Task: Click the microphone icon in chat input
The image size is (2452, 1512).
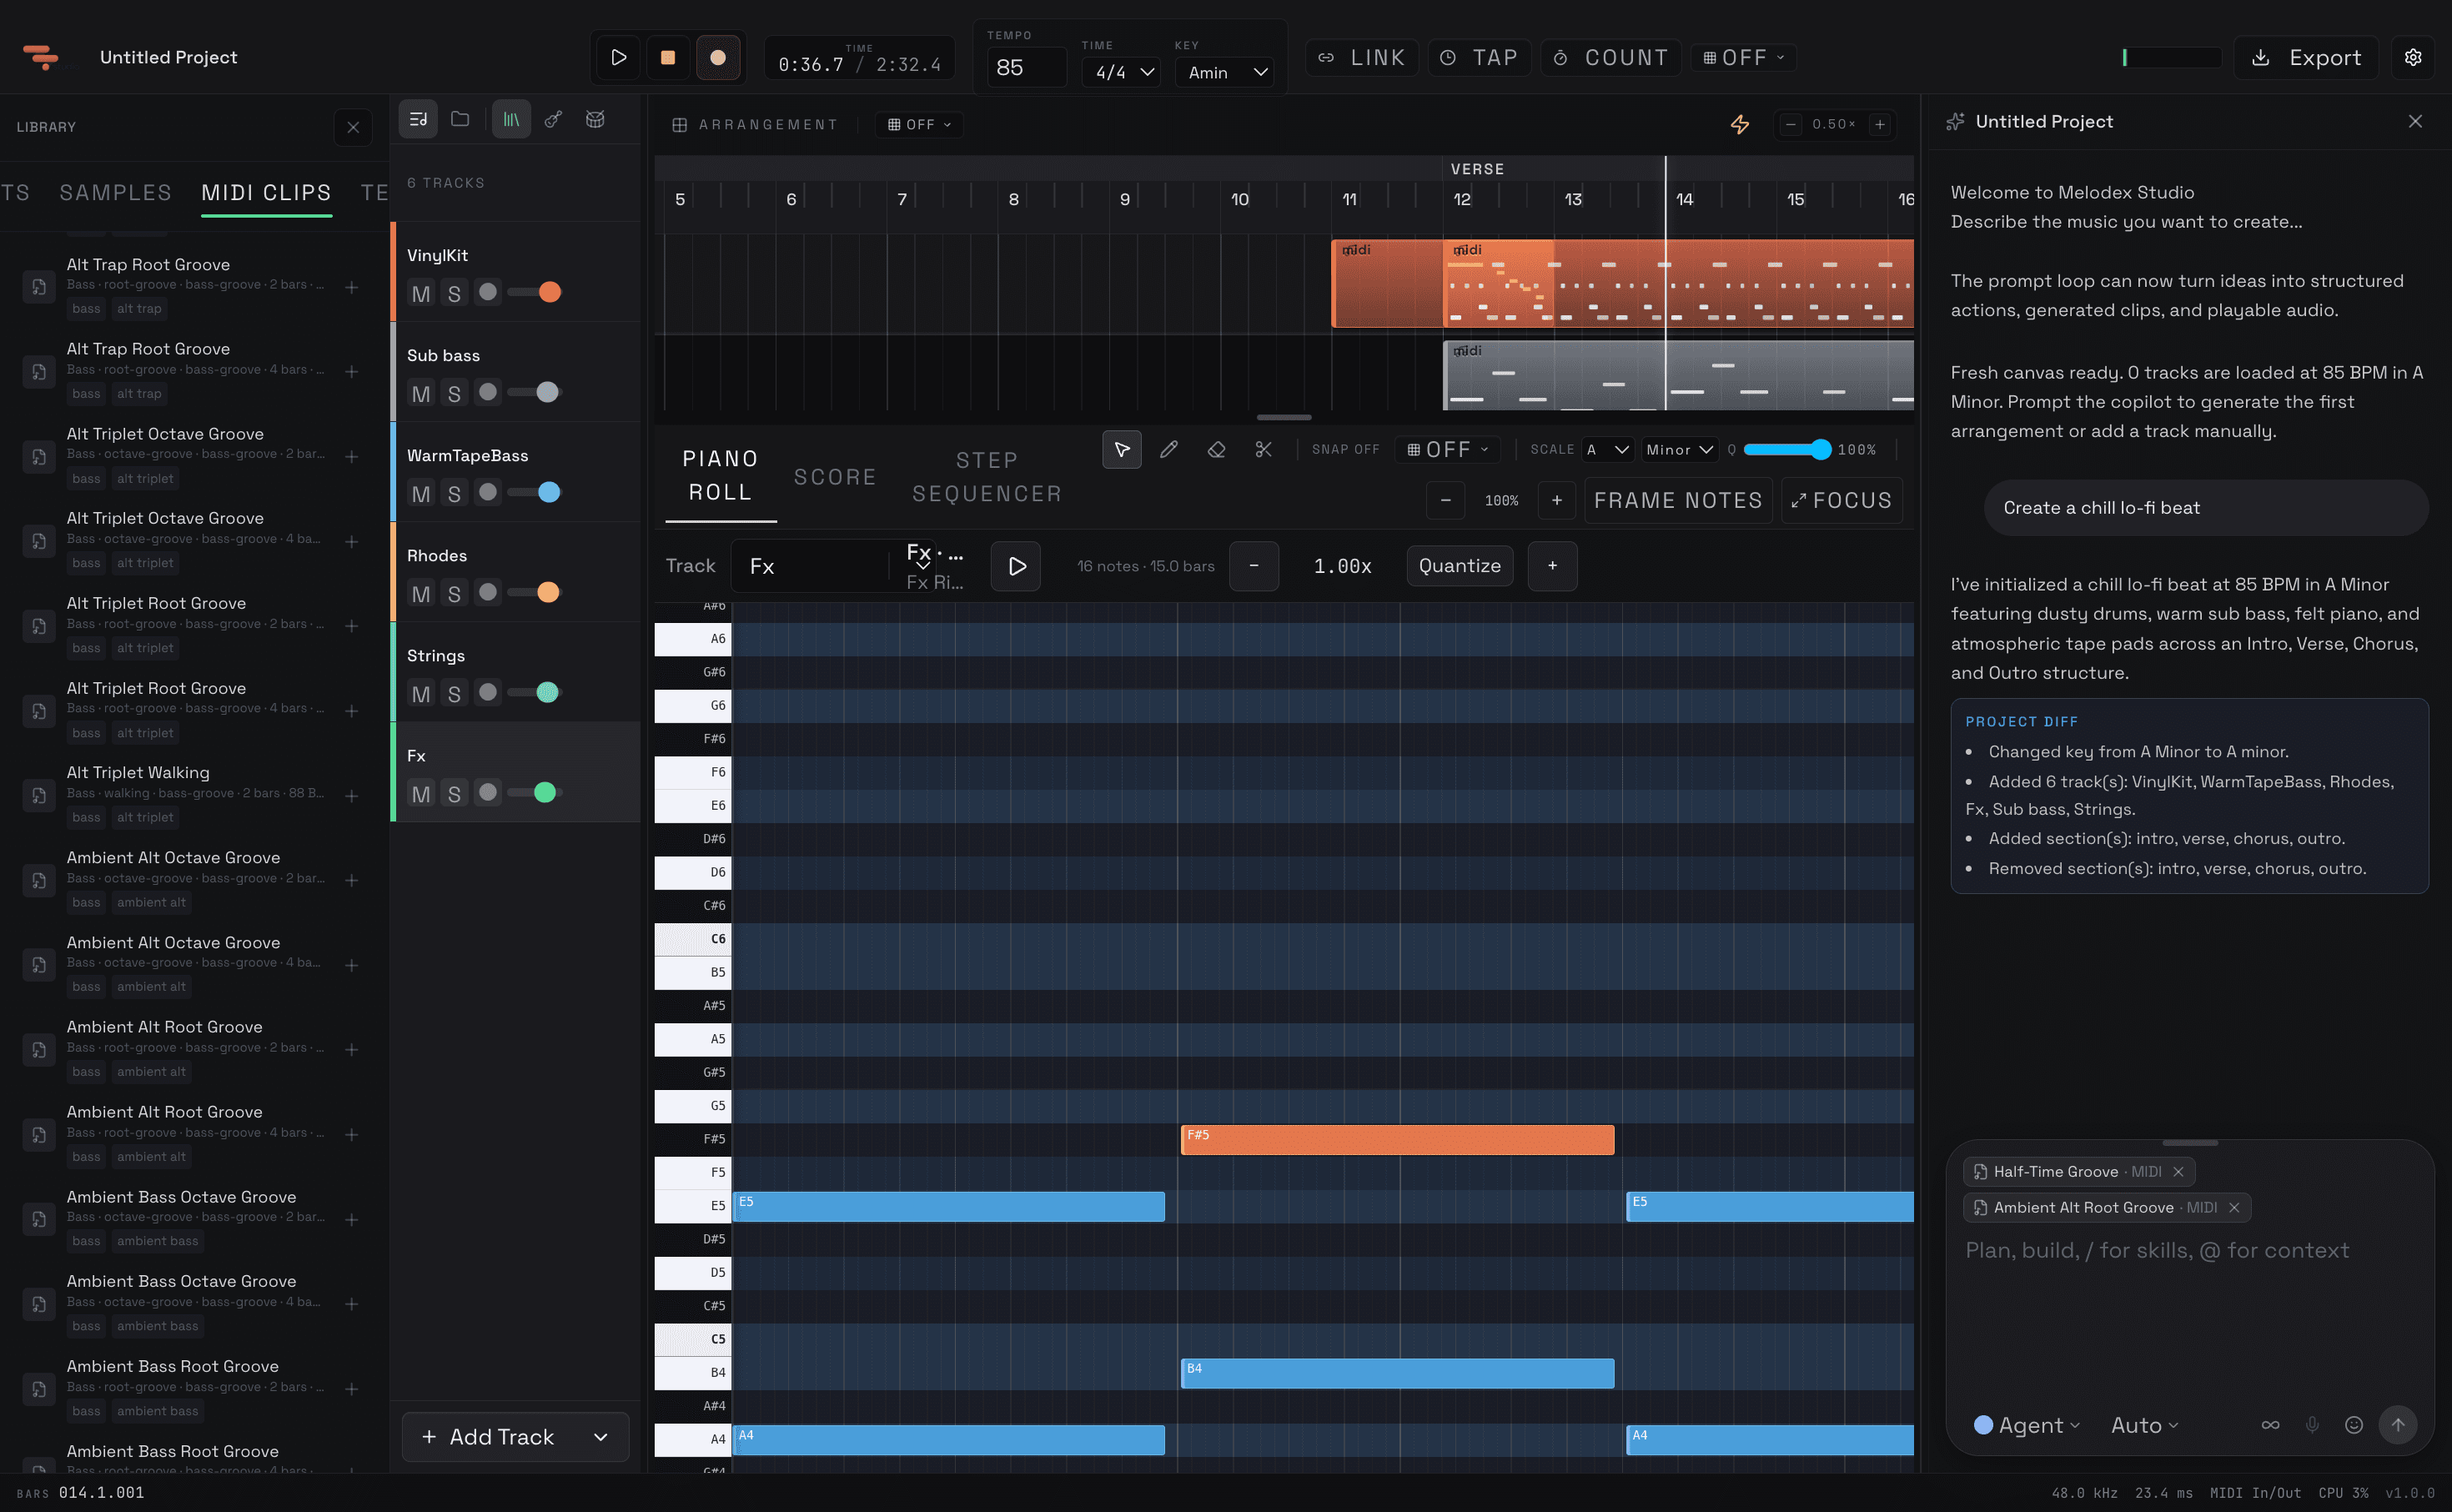Action: click(x=2312, y=1424)
